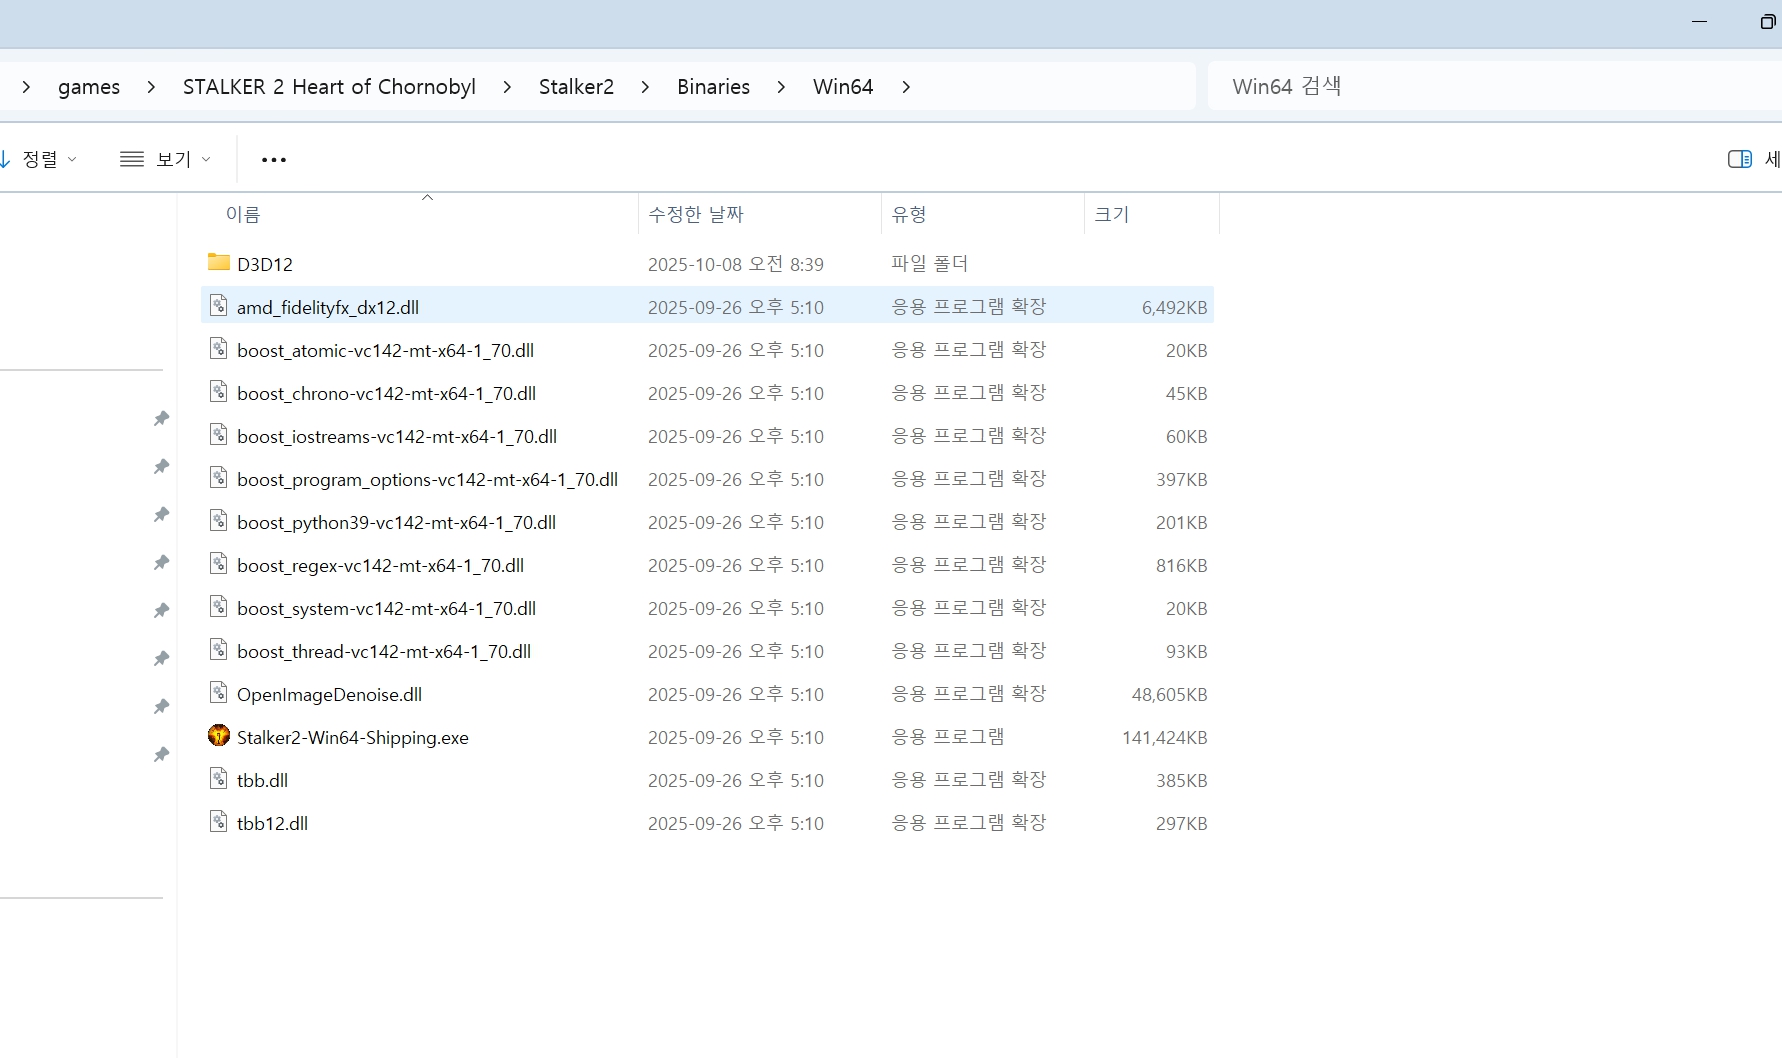Click the 141,424KB size value

pyautogui.click(x=1164, y=737)
